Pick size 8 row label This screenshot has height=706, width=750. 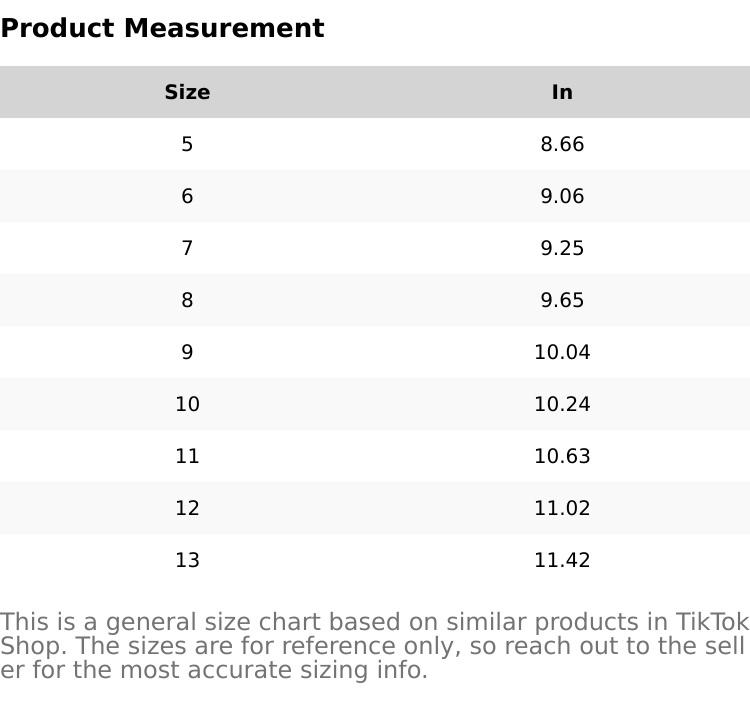(x=187, y=300)
